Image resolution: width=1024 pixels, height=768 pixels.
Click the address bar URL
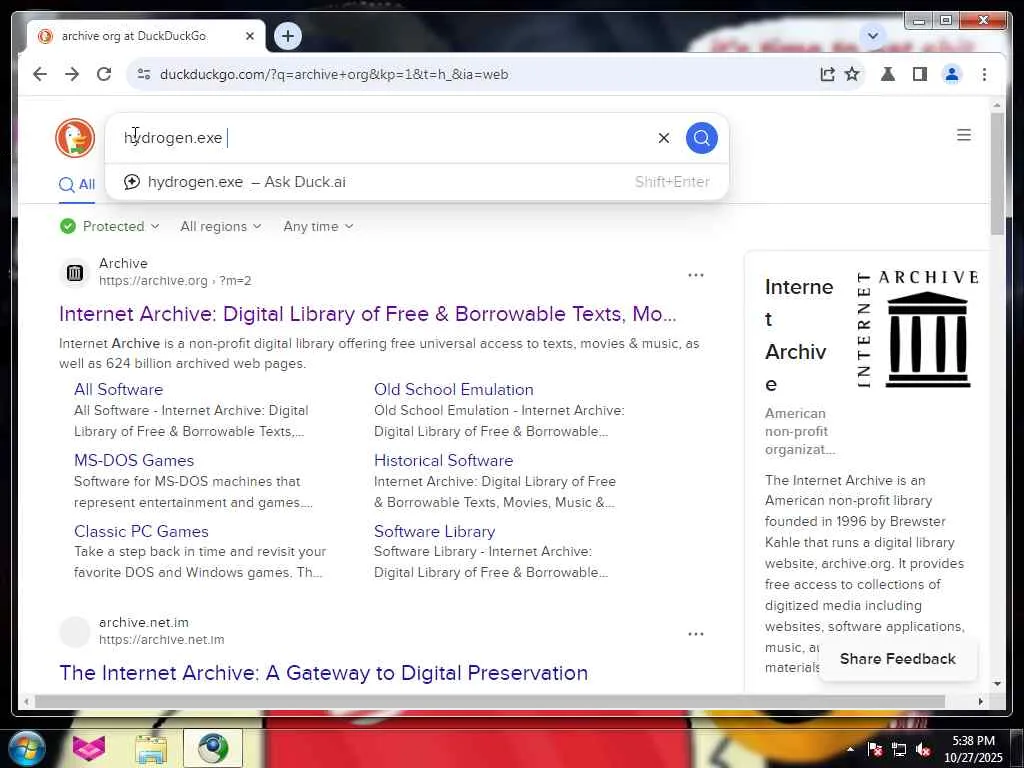[334, 74]
